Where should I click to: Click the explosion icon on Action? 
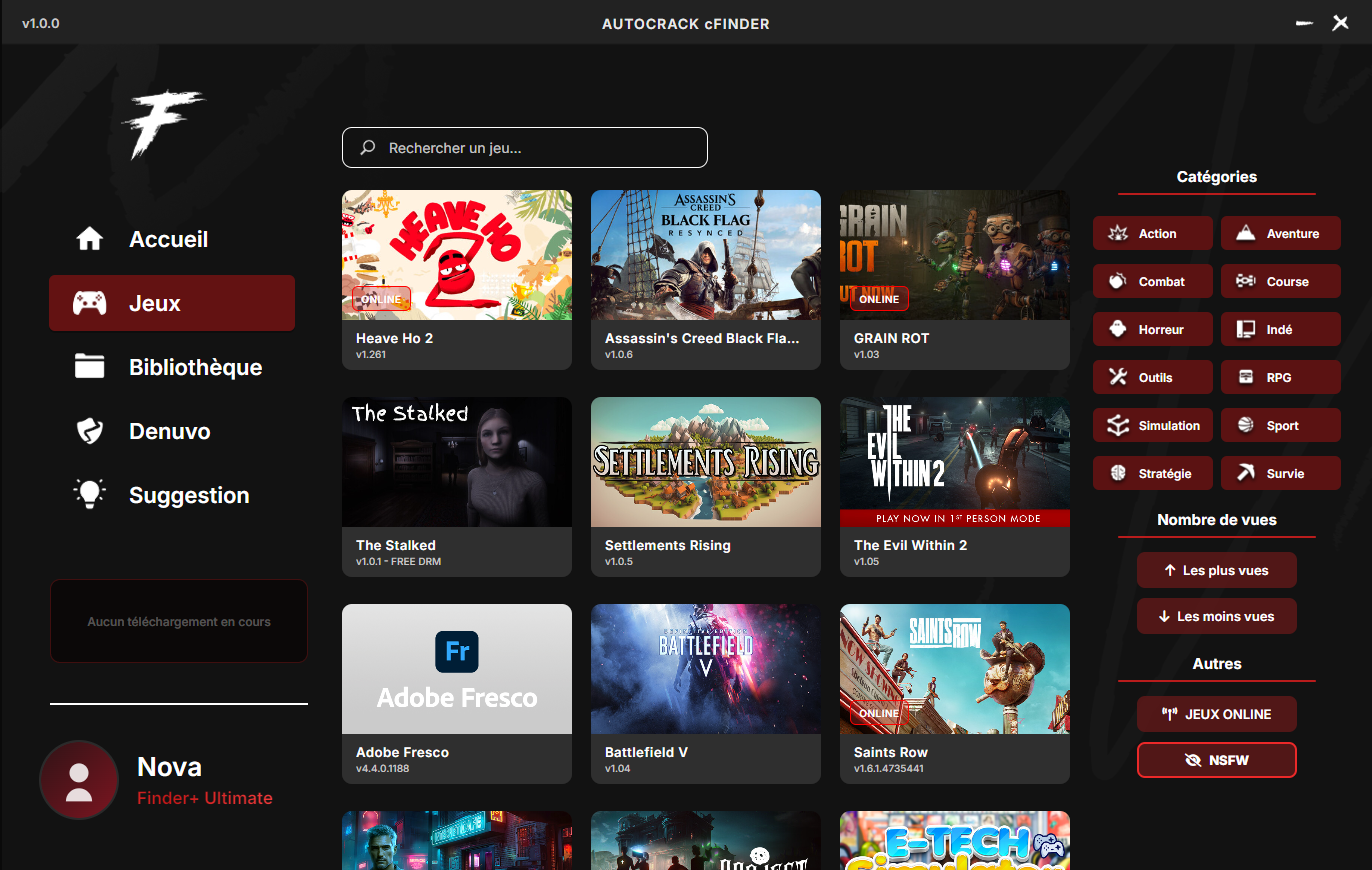click(x=1118, y=233)
